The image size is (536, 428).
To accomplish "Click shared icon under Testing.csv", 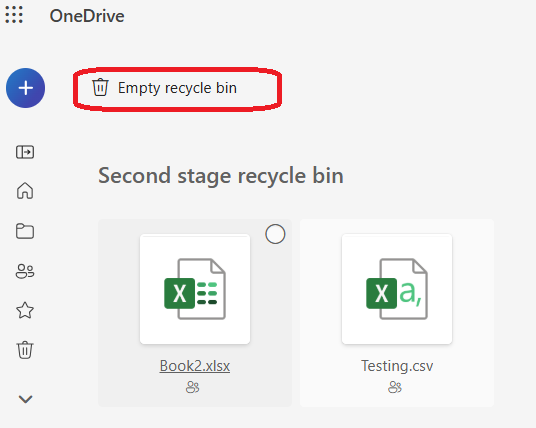I will coord(395,387).
